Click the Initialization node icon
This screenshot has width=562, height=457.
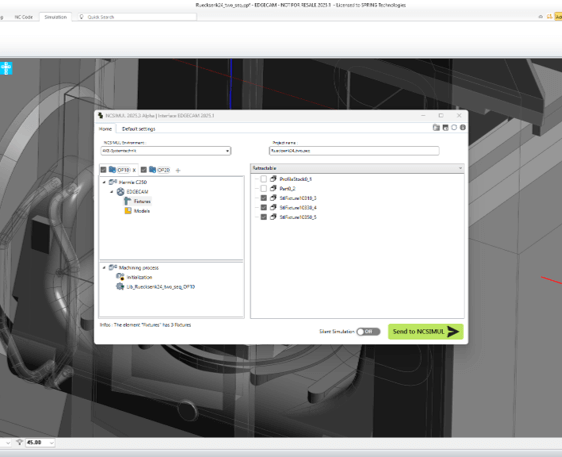pos(120,277)
